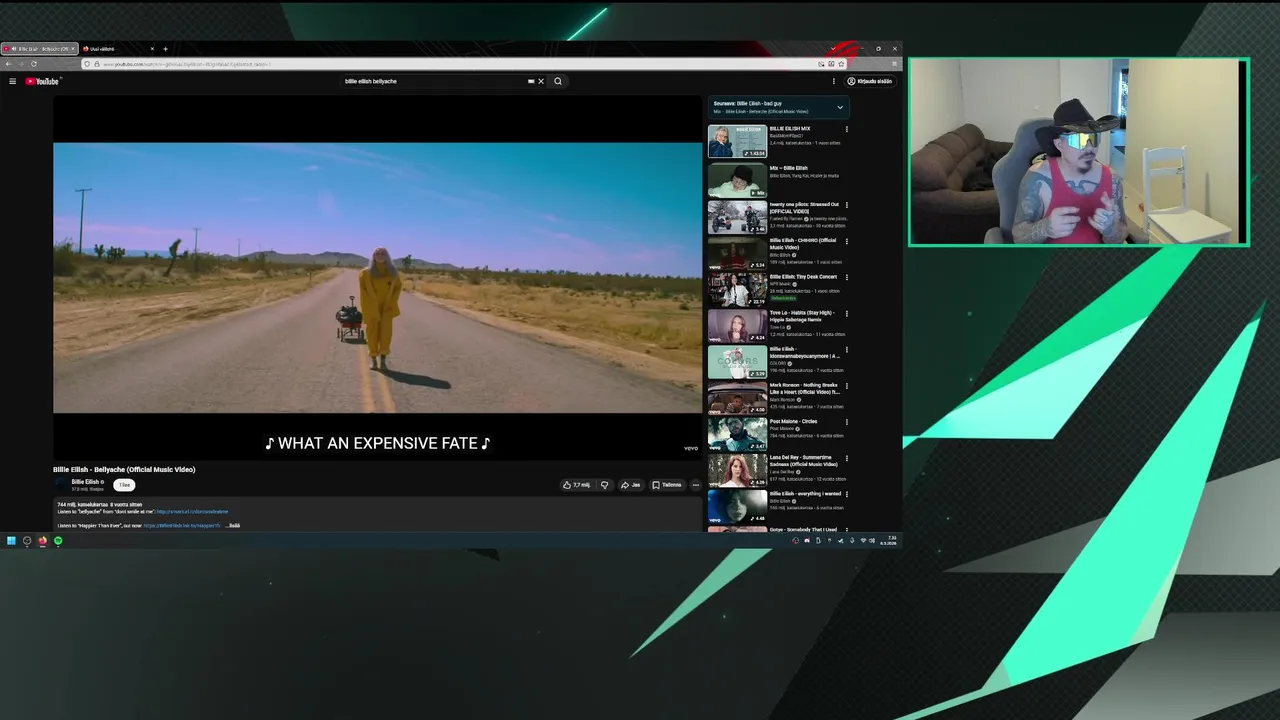
Task: Like the video with the 7,7 milj. button
Action: tap(577, 485)
